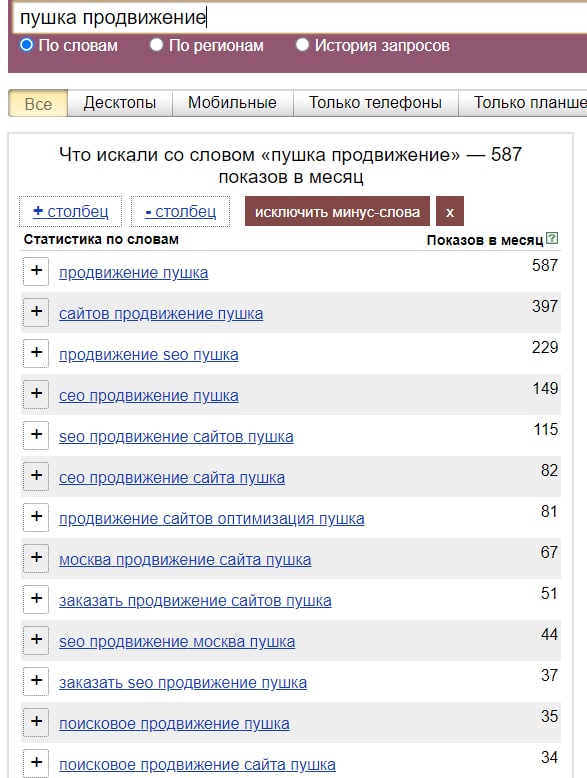Click plus icon for 'сео продвижение пушка'
This screenshot has height=778, width=587.
[x=36, y=394]
